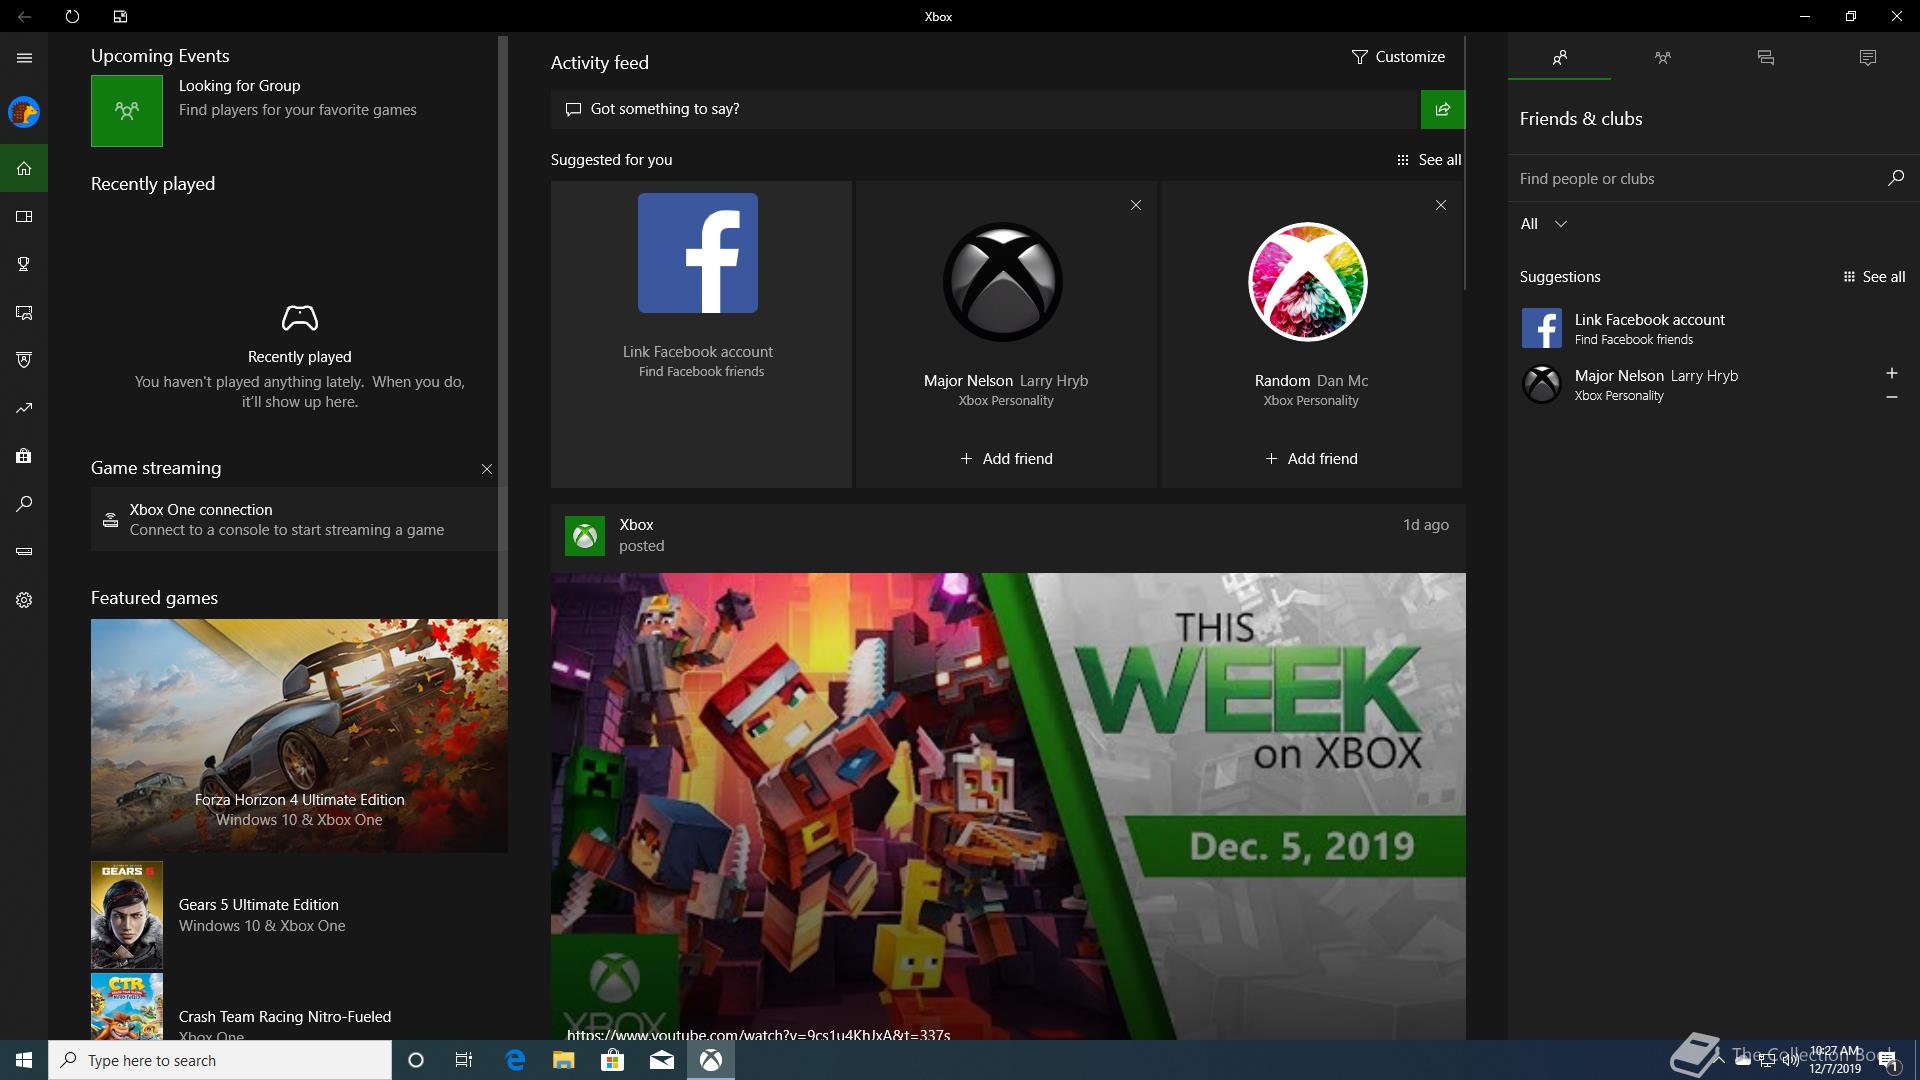
Task: Dismiss the Major Nelson suggestion card
Action: pos(1135,205)
